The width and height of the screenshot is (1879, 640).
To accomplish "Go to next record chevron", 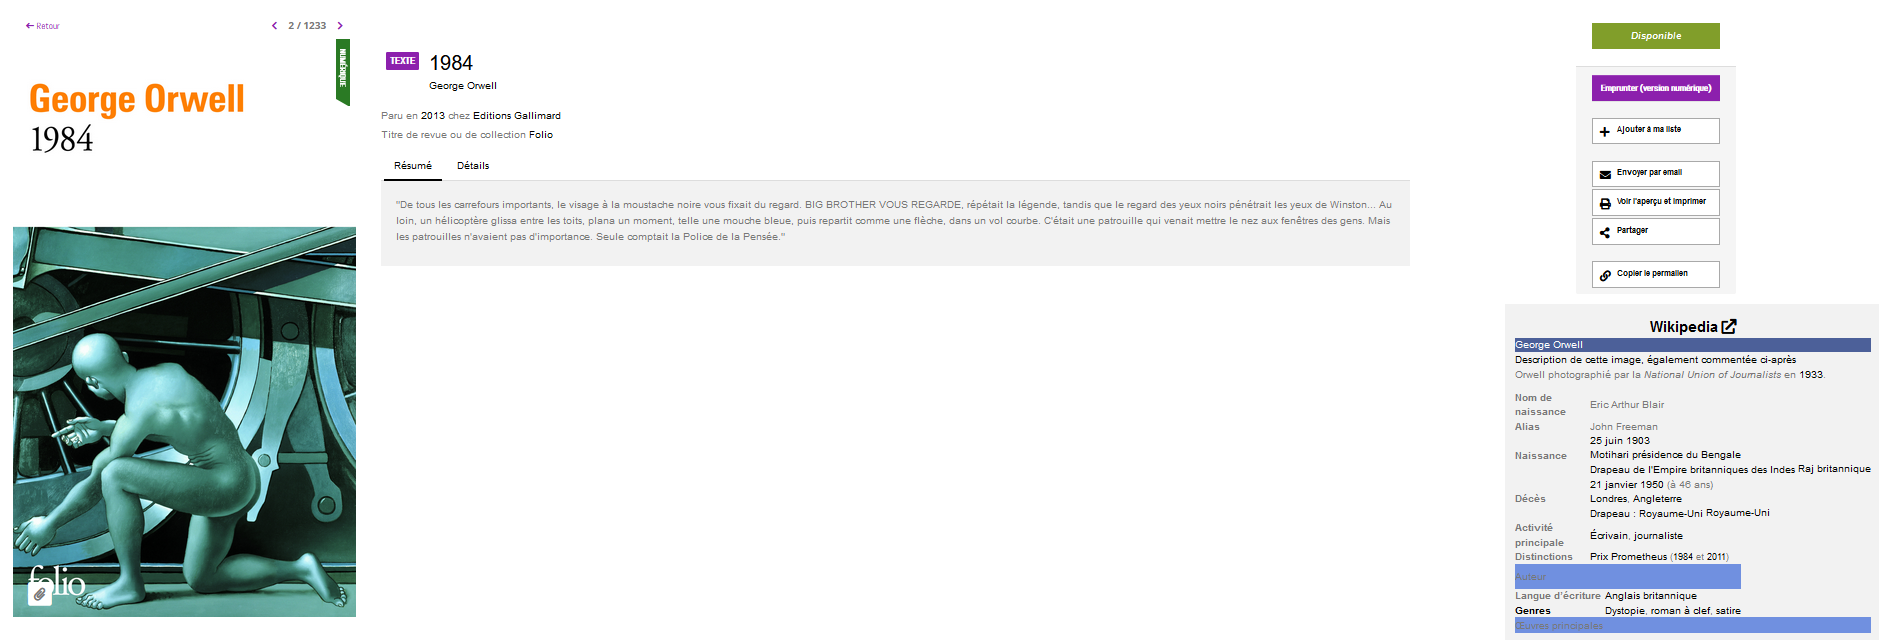I will (340, 26).
